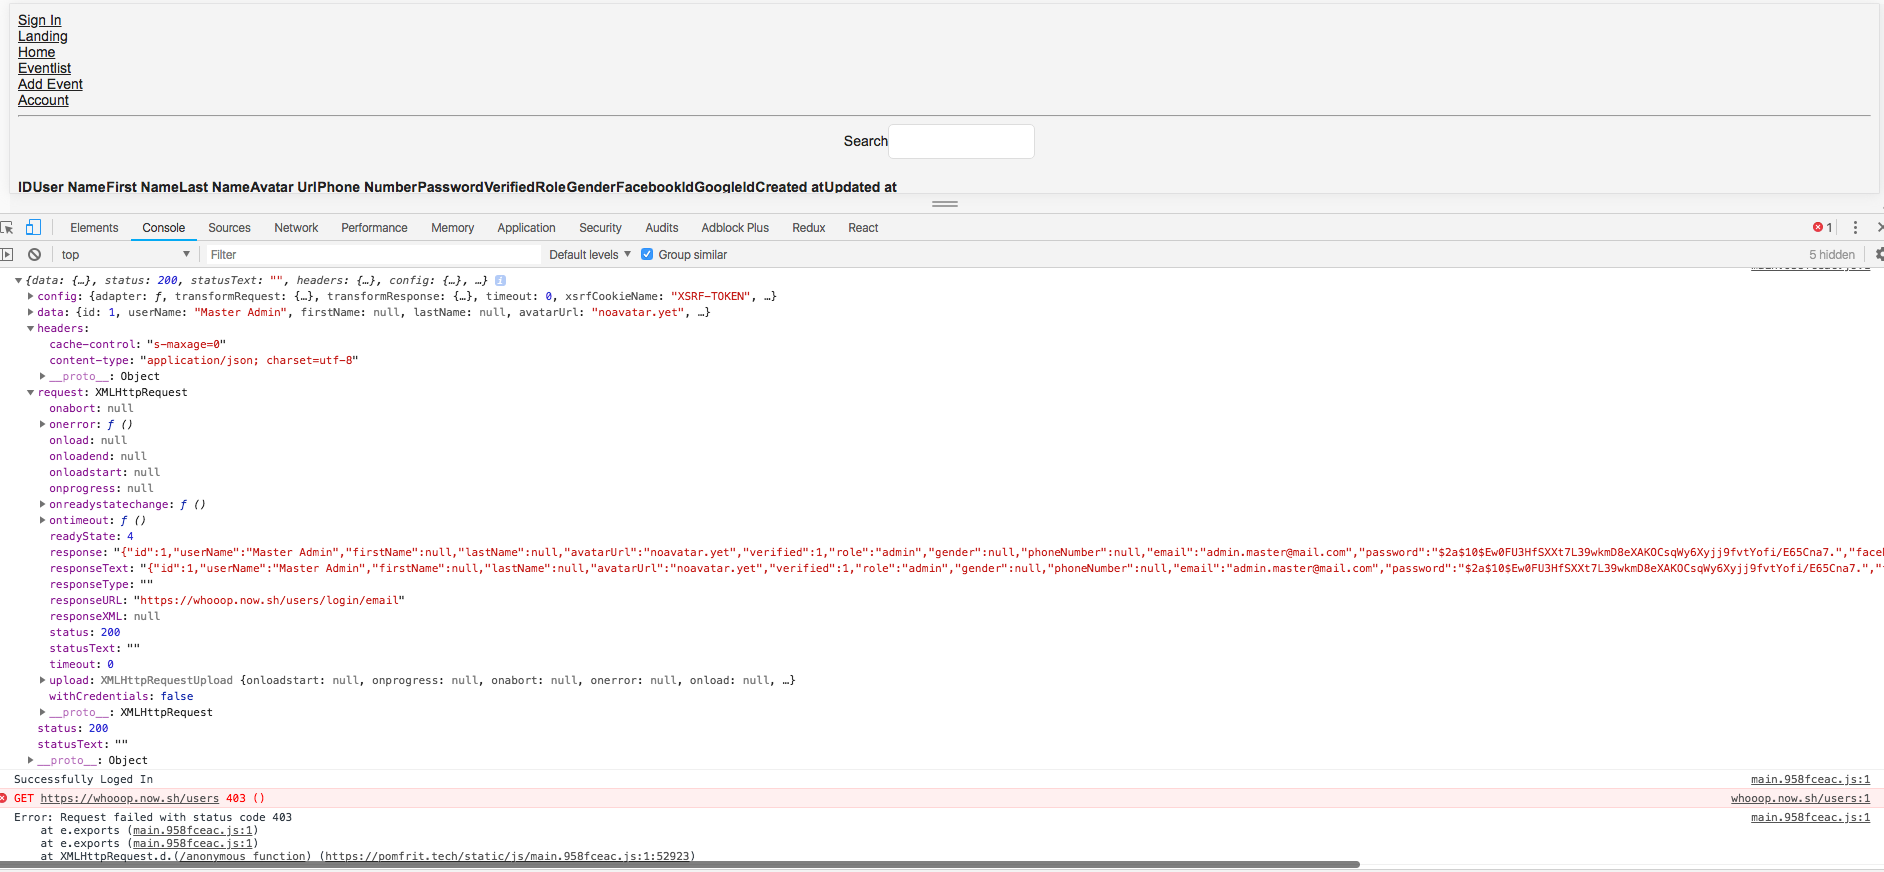Click the Successfully Loged In message
Screen dimensions: 1884x872
[83, 779]
